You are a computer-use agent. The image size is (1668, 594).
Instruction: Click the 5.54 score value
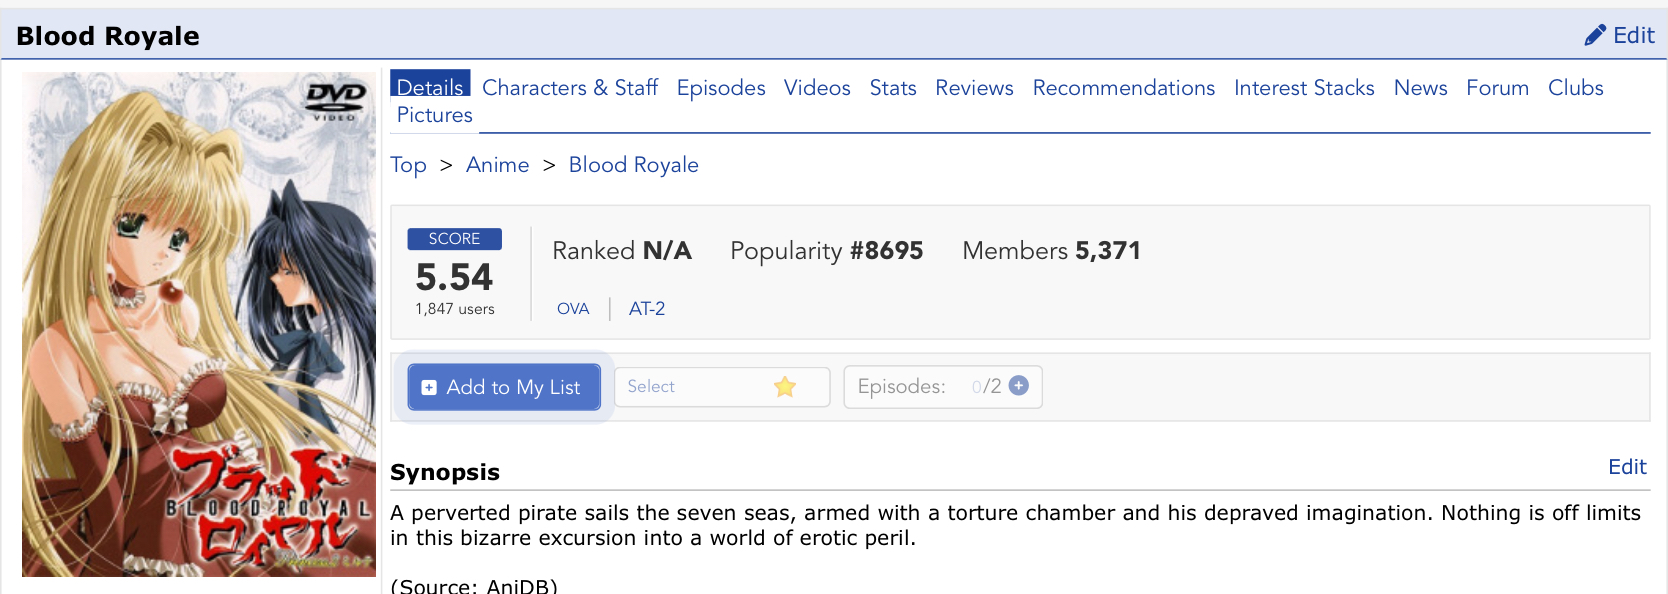454,277
